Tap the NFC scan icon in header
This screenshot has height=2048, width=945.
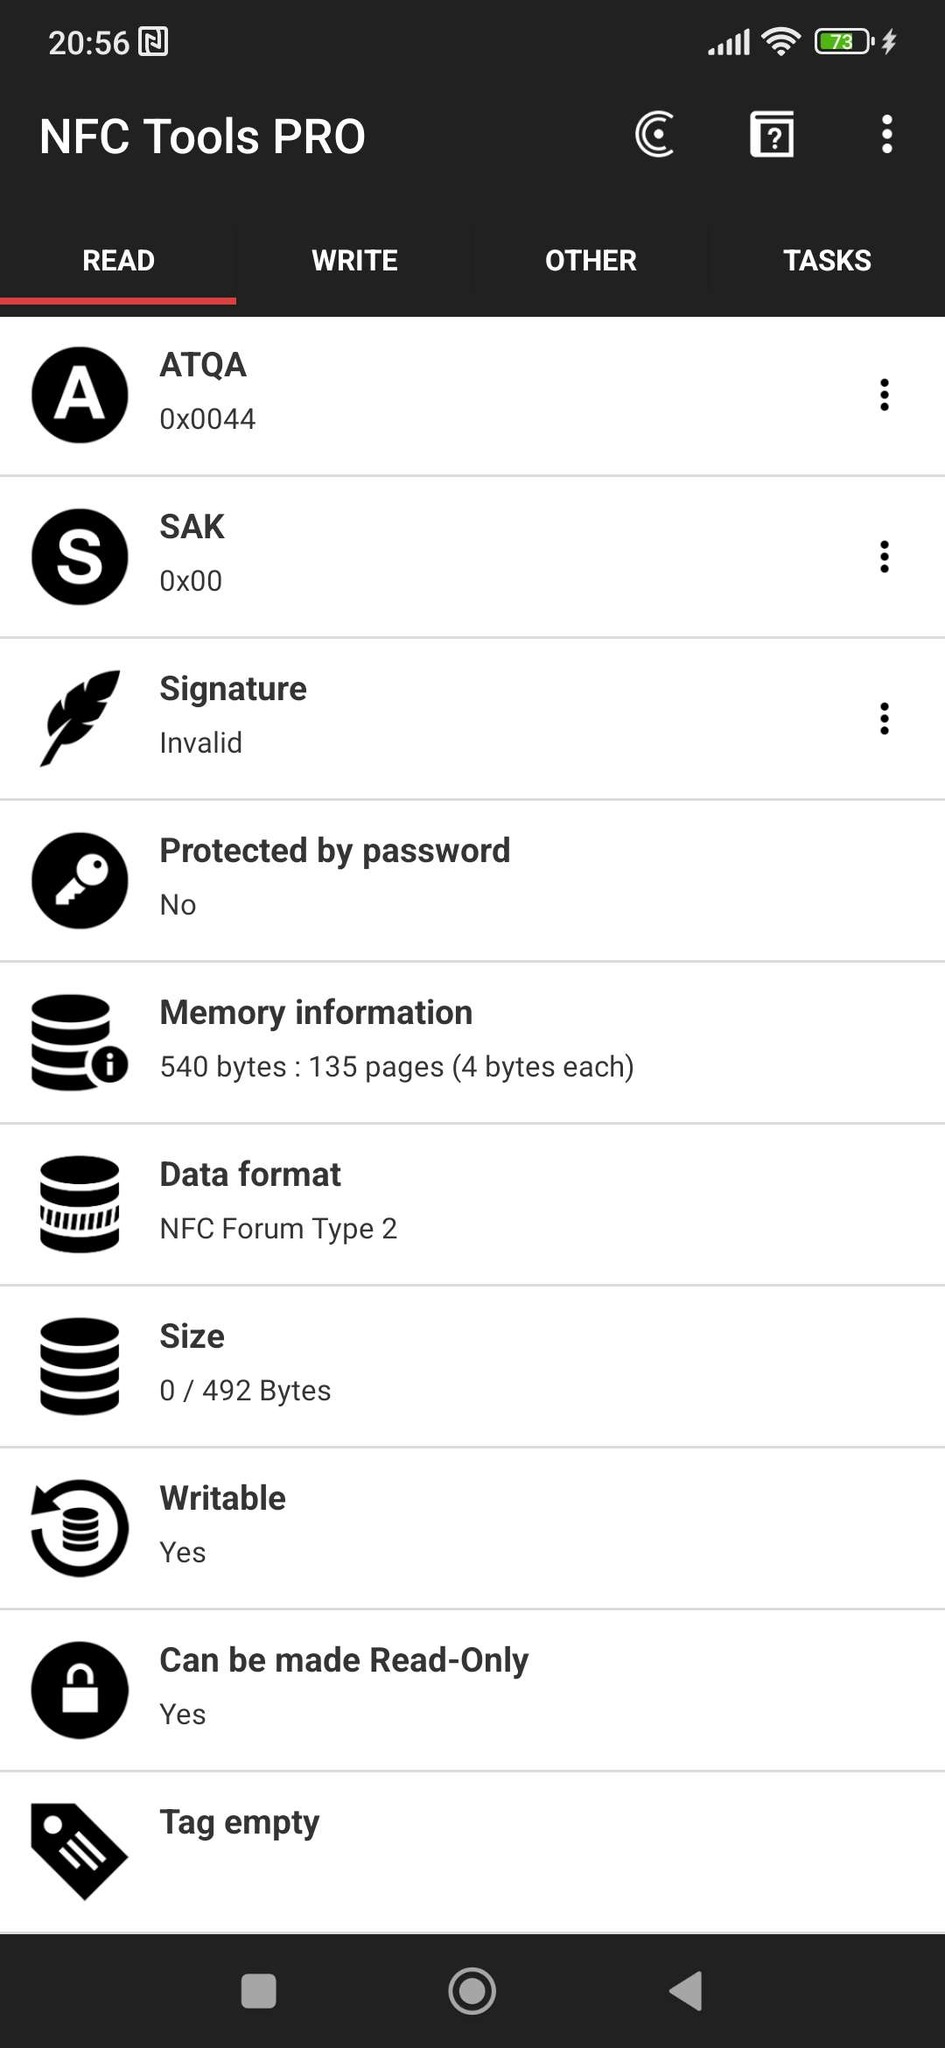tap(655, 135)
